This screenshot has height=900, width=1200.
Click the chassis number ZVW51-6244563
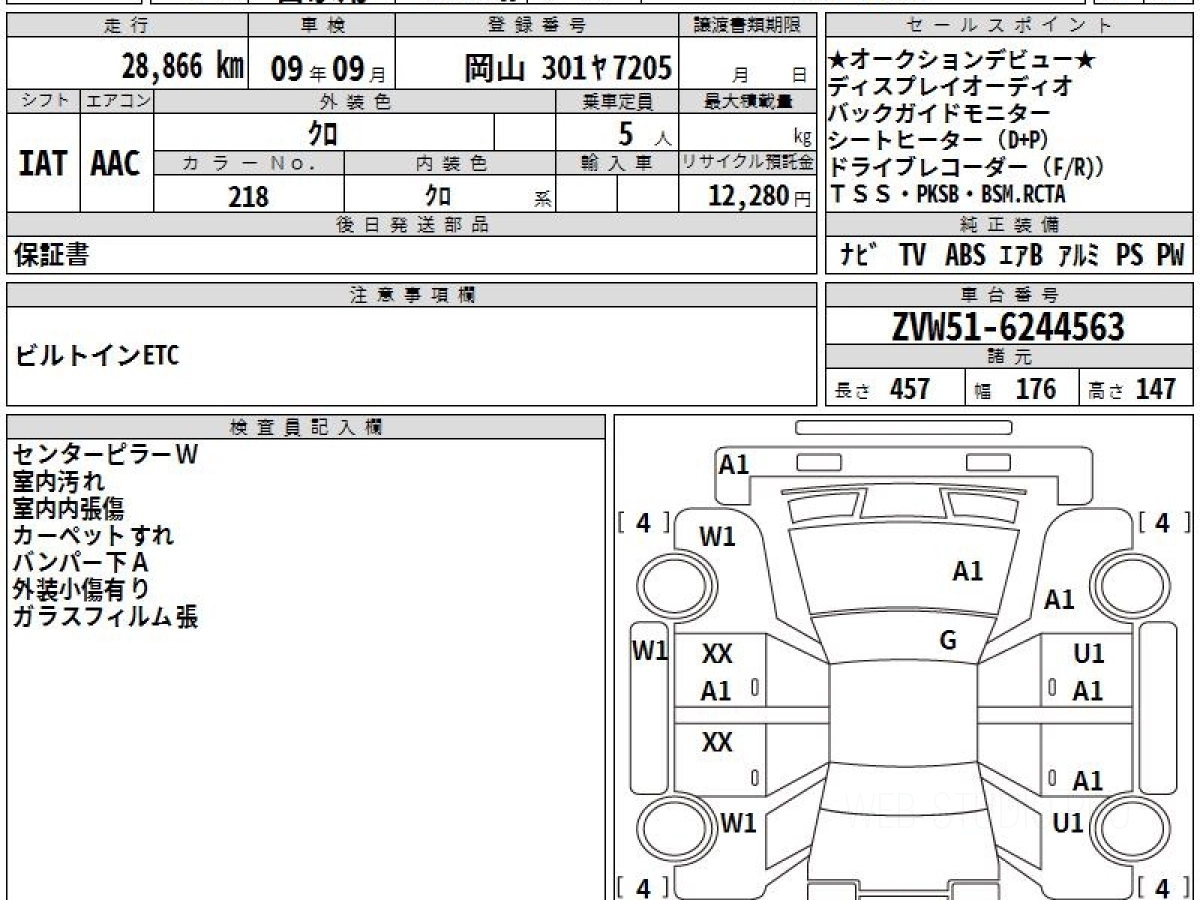(1008, 327)
